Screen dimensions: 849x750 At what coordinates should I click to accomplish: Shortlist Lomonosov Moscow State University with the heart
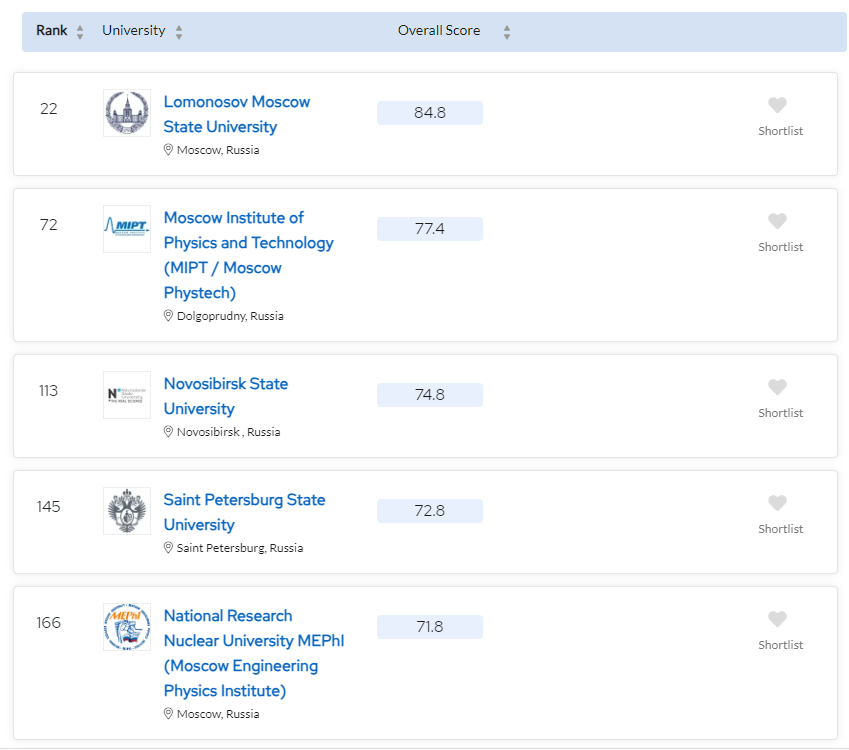point(778,105)
